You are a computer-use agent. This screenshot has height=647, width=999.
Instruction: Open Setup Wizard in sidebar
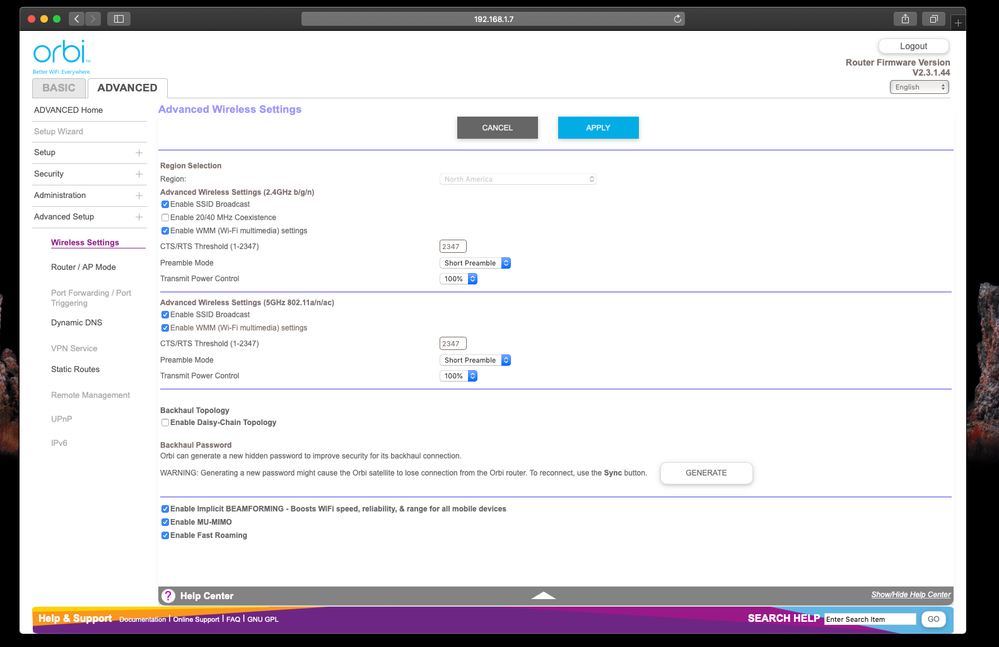pos(59,131)
